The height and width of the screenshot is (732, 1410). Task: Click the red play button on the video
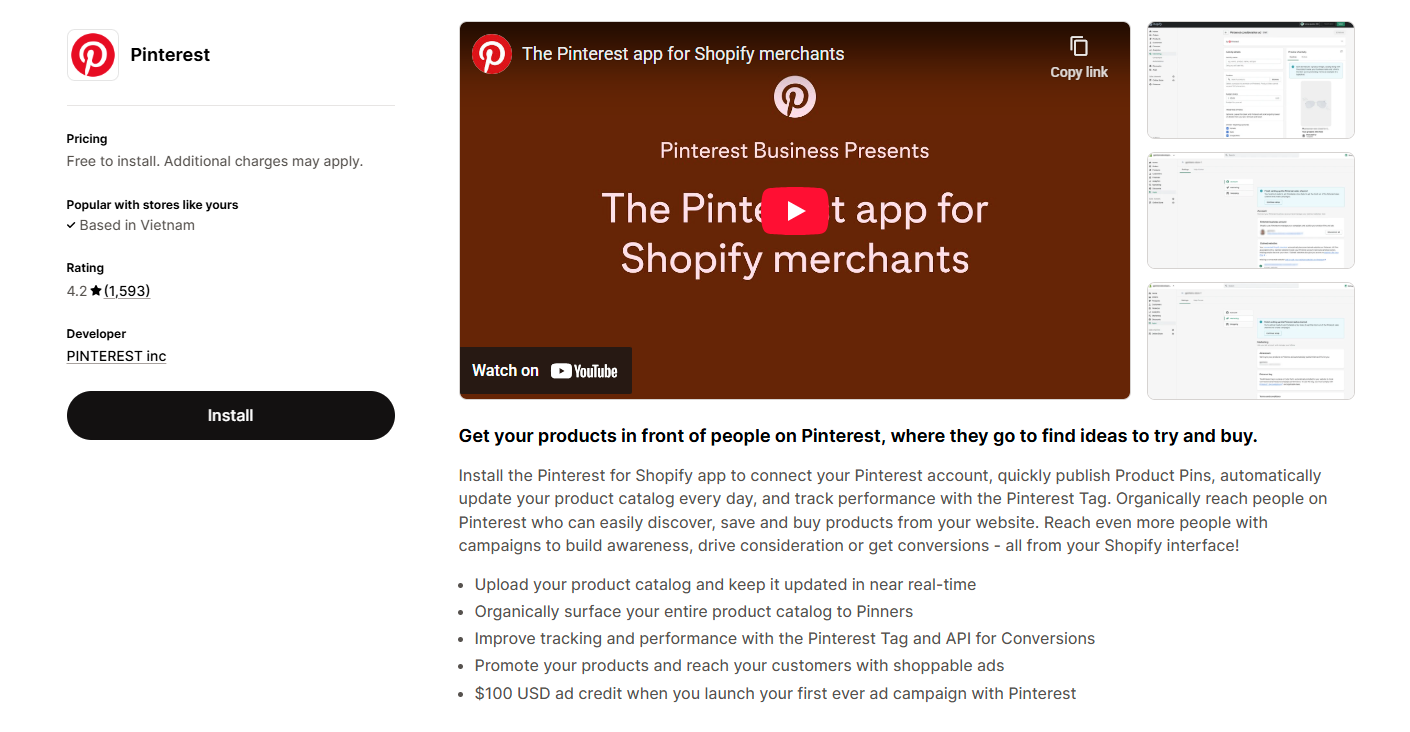[x=794, y=211]
